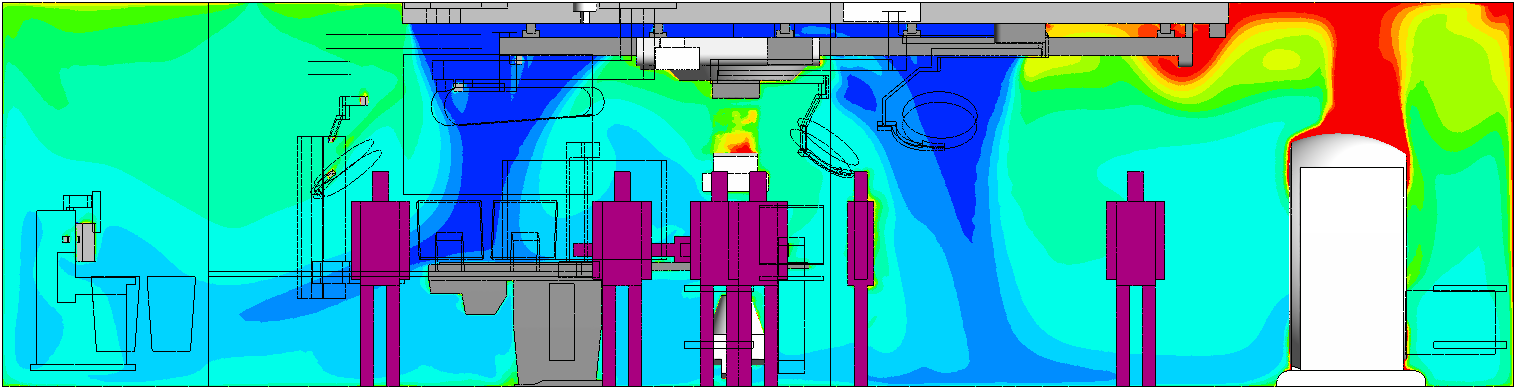This screenshot has height=388, width=1516.
Task: Select the gray ceiling plenum block at top
Action: coord(815,13)
